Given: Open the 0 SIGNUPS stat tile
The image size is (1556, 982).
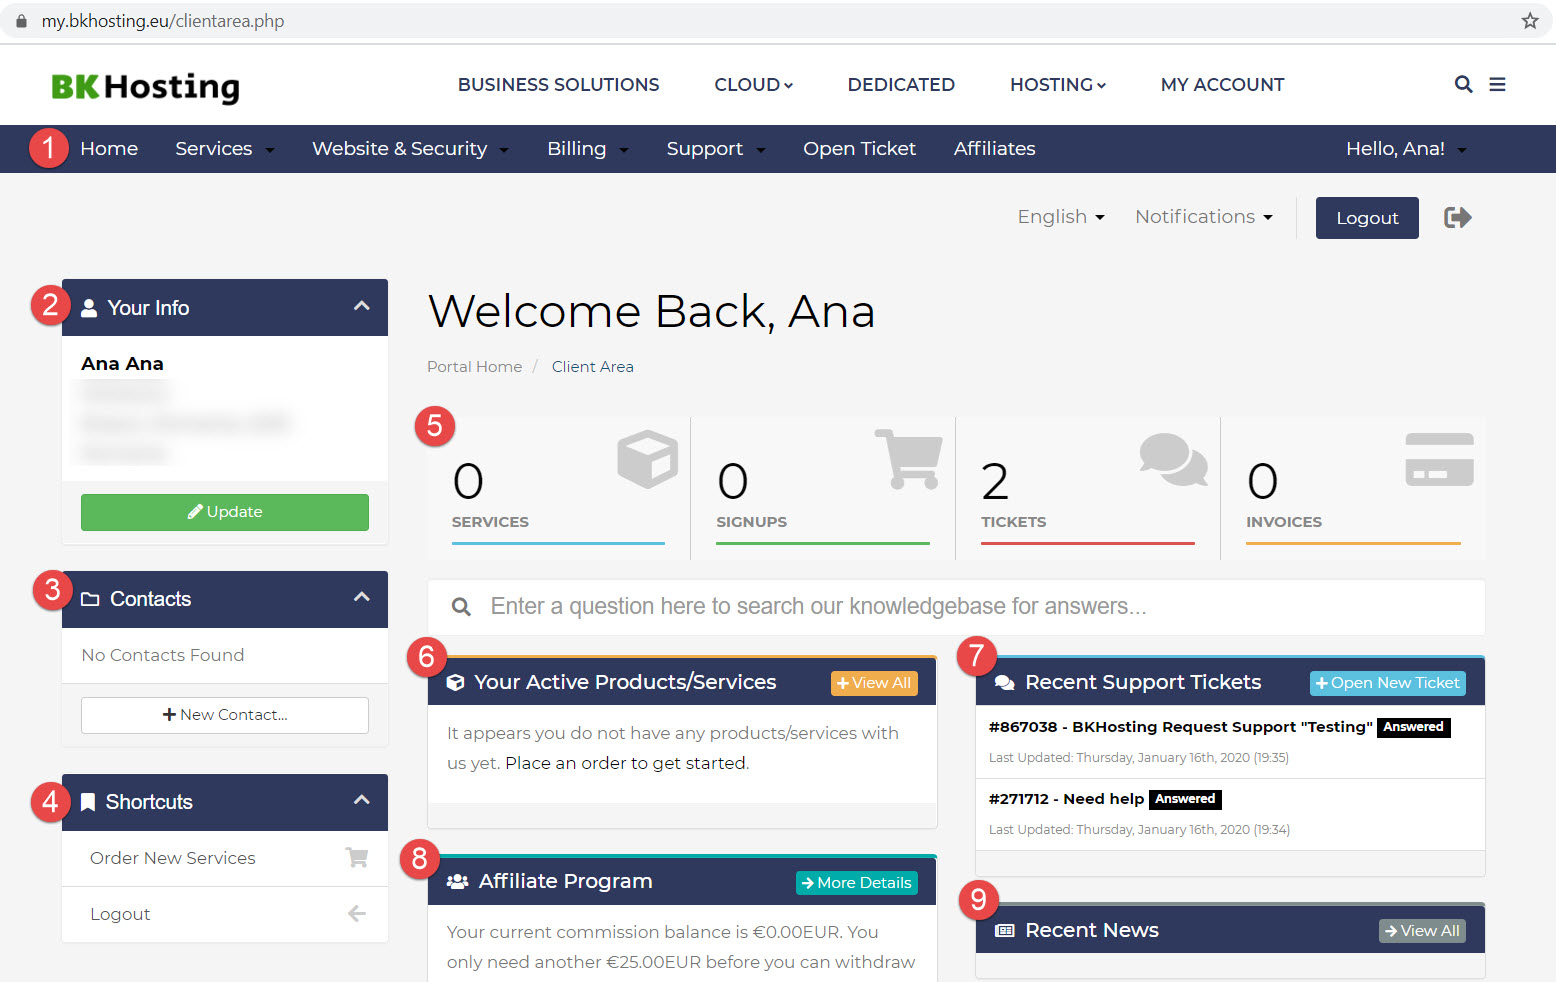Looking at the screenshot, I should click(x=823, y=489).
